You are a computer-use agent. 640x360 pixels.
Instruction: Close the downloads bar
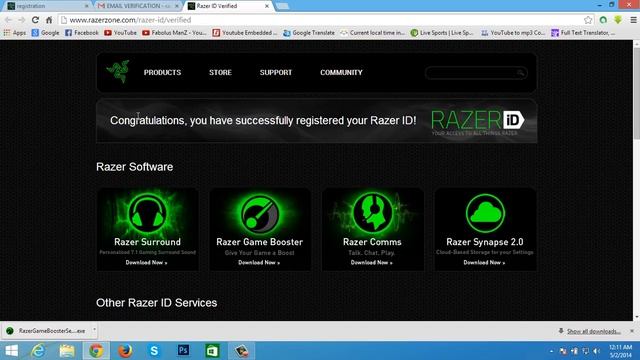coord(632,331)
